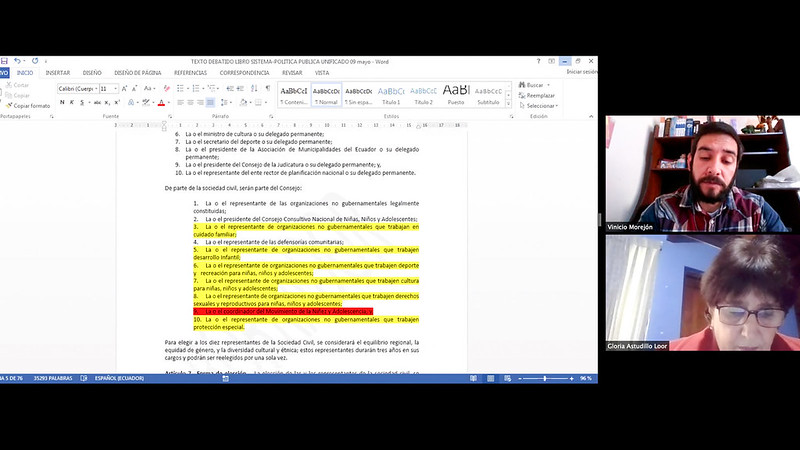Show or hide paragraph marks (¶)

[268, 89]
